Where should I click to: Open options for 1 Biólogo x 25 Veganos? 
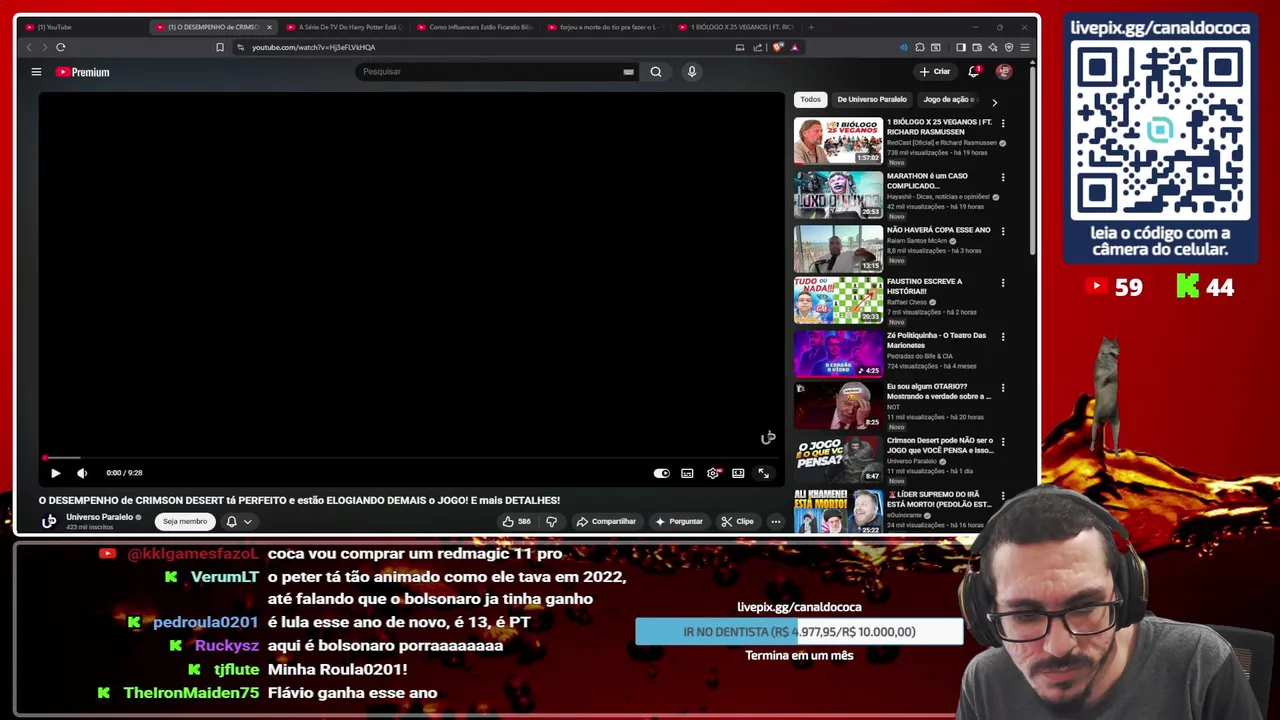1003,123
